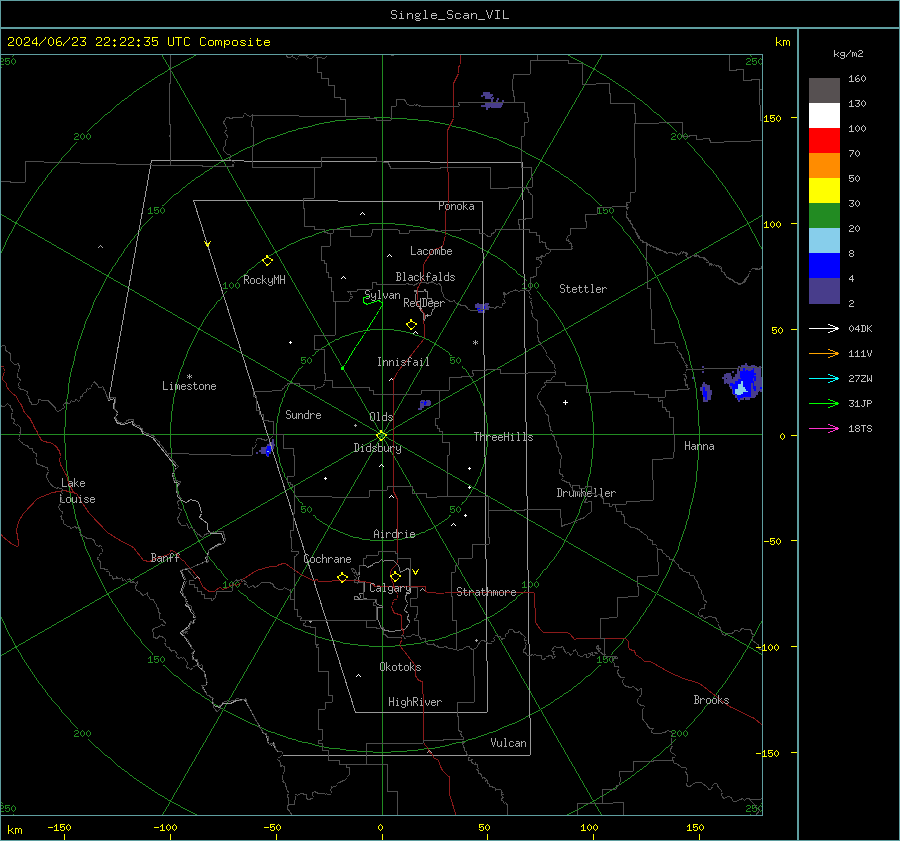Click the yellow diamond marker above Calgary label

(395, 576)
